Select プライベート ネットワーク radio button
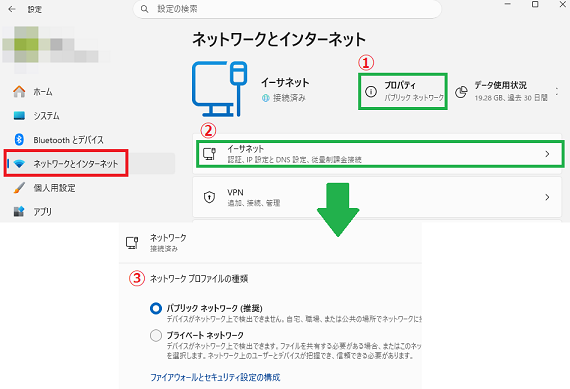The image size is (570, 389). pyautogui.click(x=156, y=335)
